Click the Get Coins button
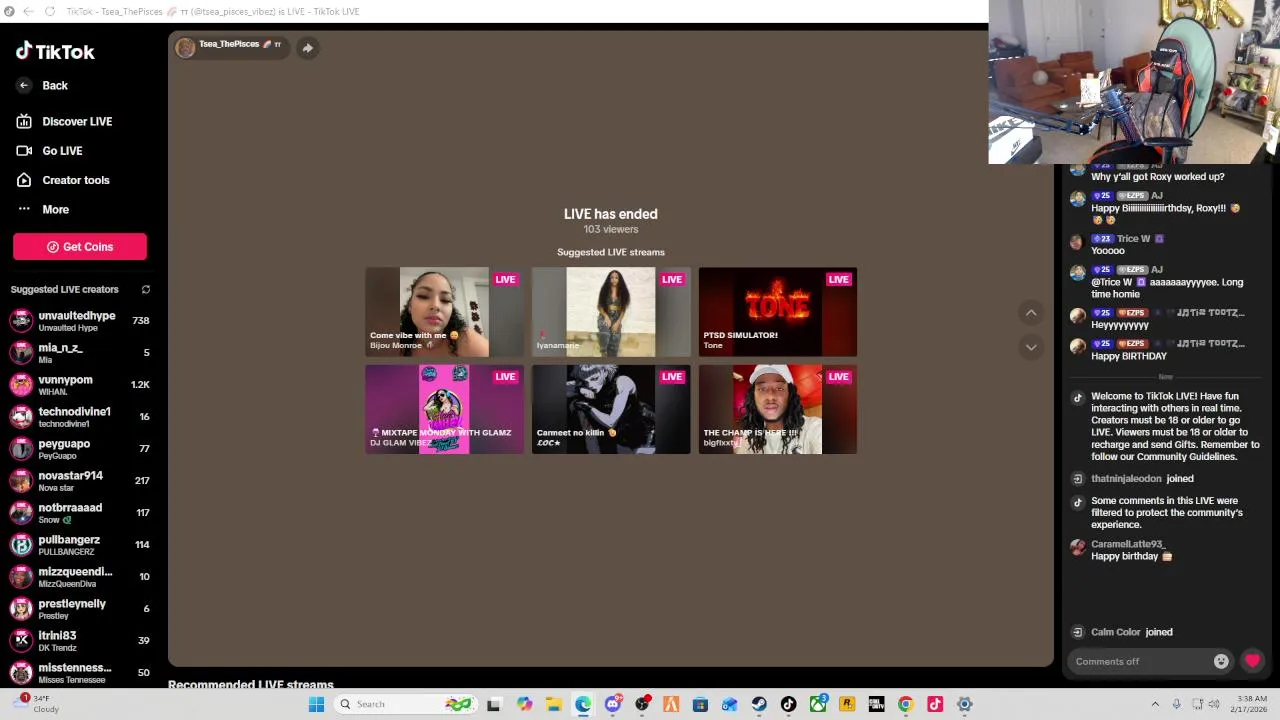Image resolution: width=1280 pixels, height=720 pixels. click(x=80, y=247)
